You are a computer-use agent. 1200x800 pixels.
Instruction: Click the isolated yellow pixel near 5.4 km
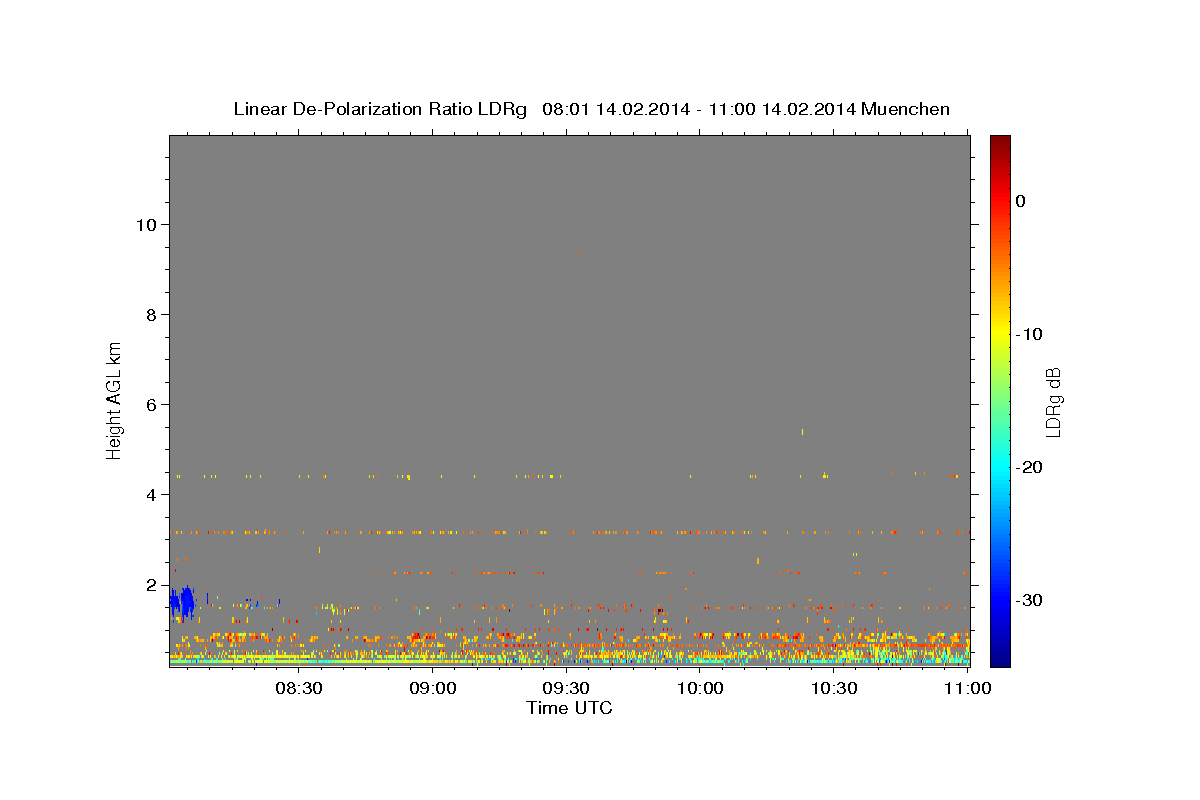pyautogui.click(x=802, y=432)
